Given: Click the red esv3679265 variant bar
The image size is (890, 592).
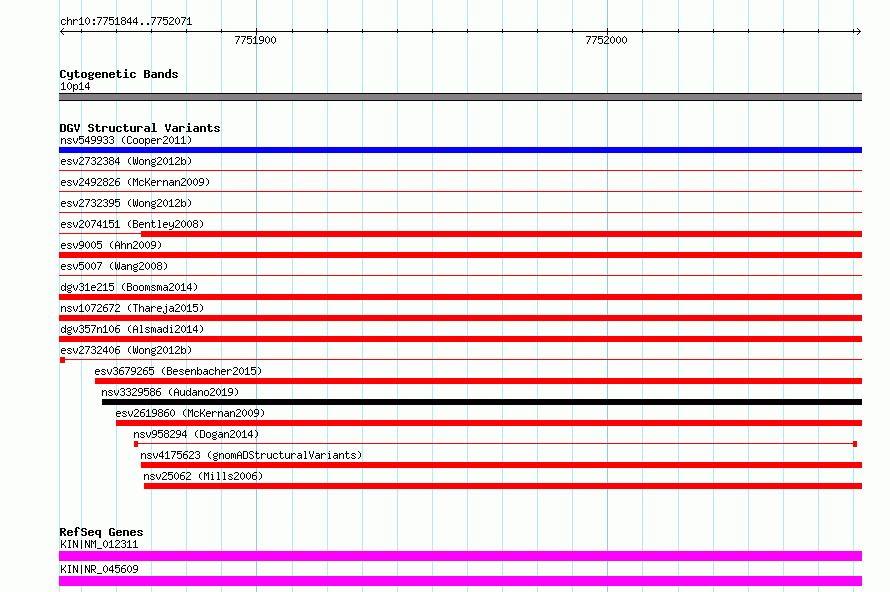Looking at the screenshot, I should [478, 381].
